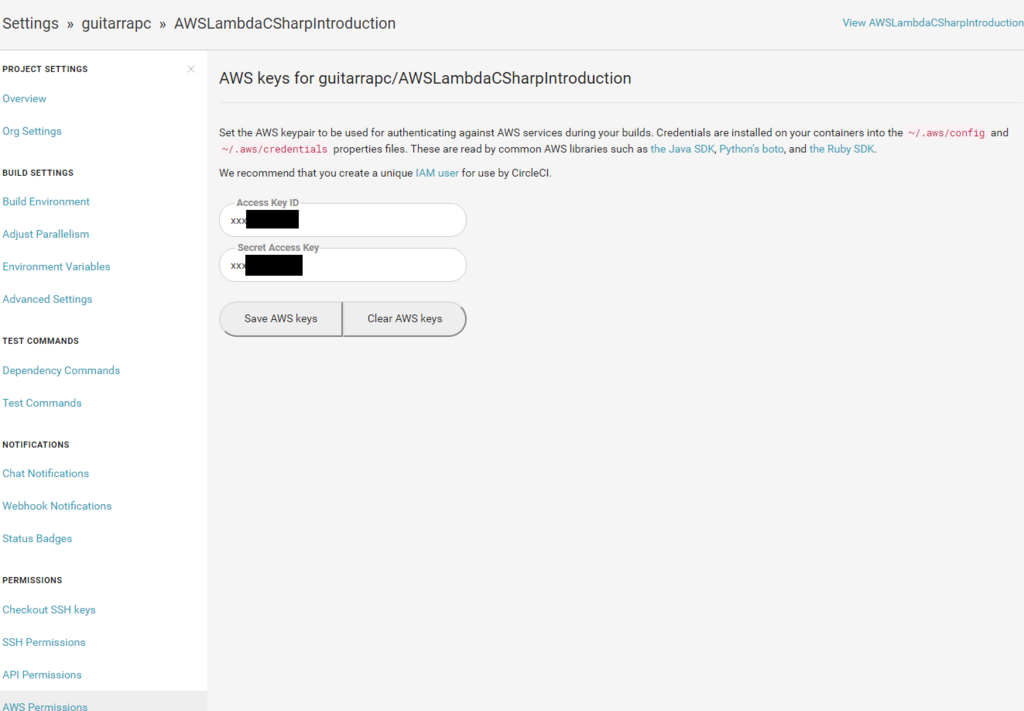Click the PROJECT SETTINGS heading

click(45, 69)
